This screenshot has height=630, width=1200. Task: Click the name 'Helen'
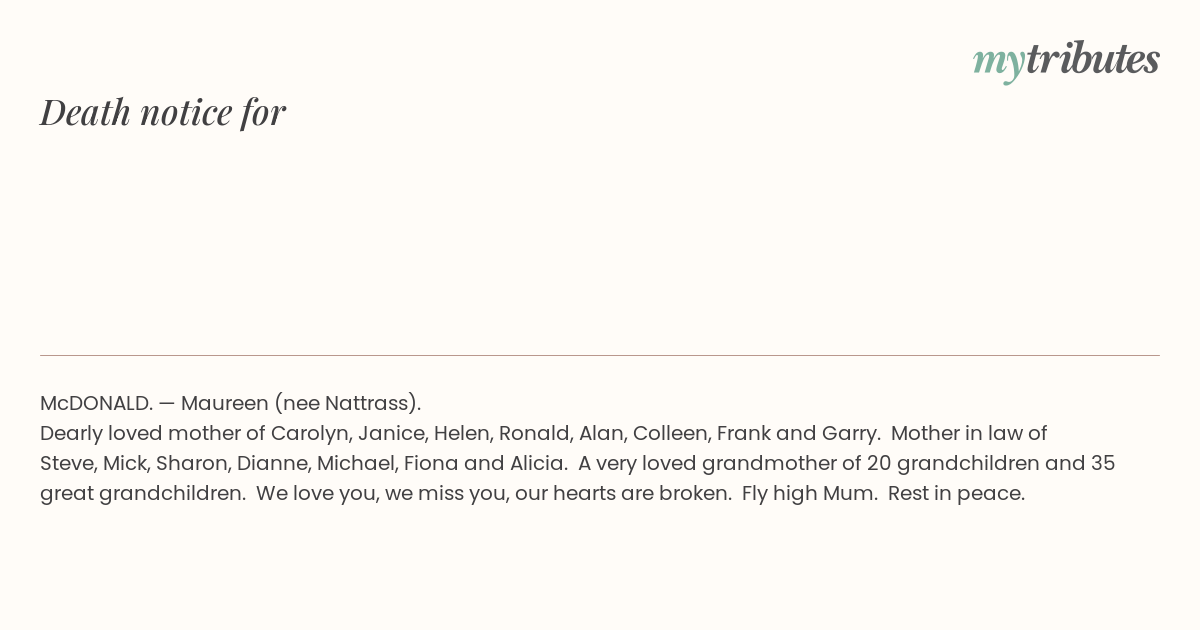pos(461,433)
